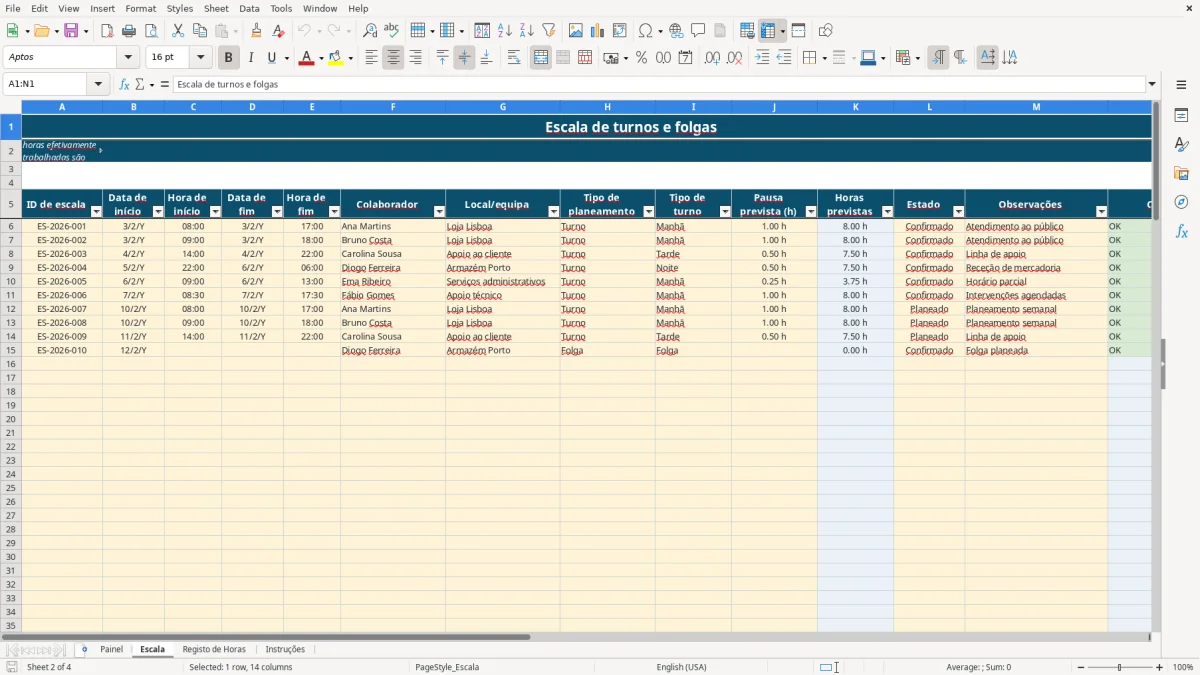Click the formula input line
This screenshot has width=1200, height=675.
point(658,84)
